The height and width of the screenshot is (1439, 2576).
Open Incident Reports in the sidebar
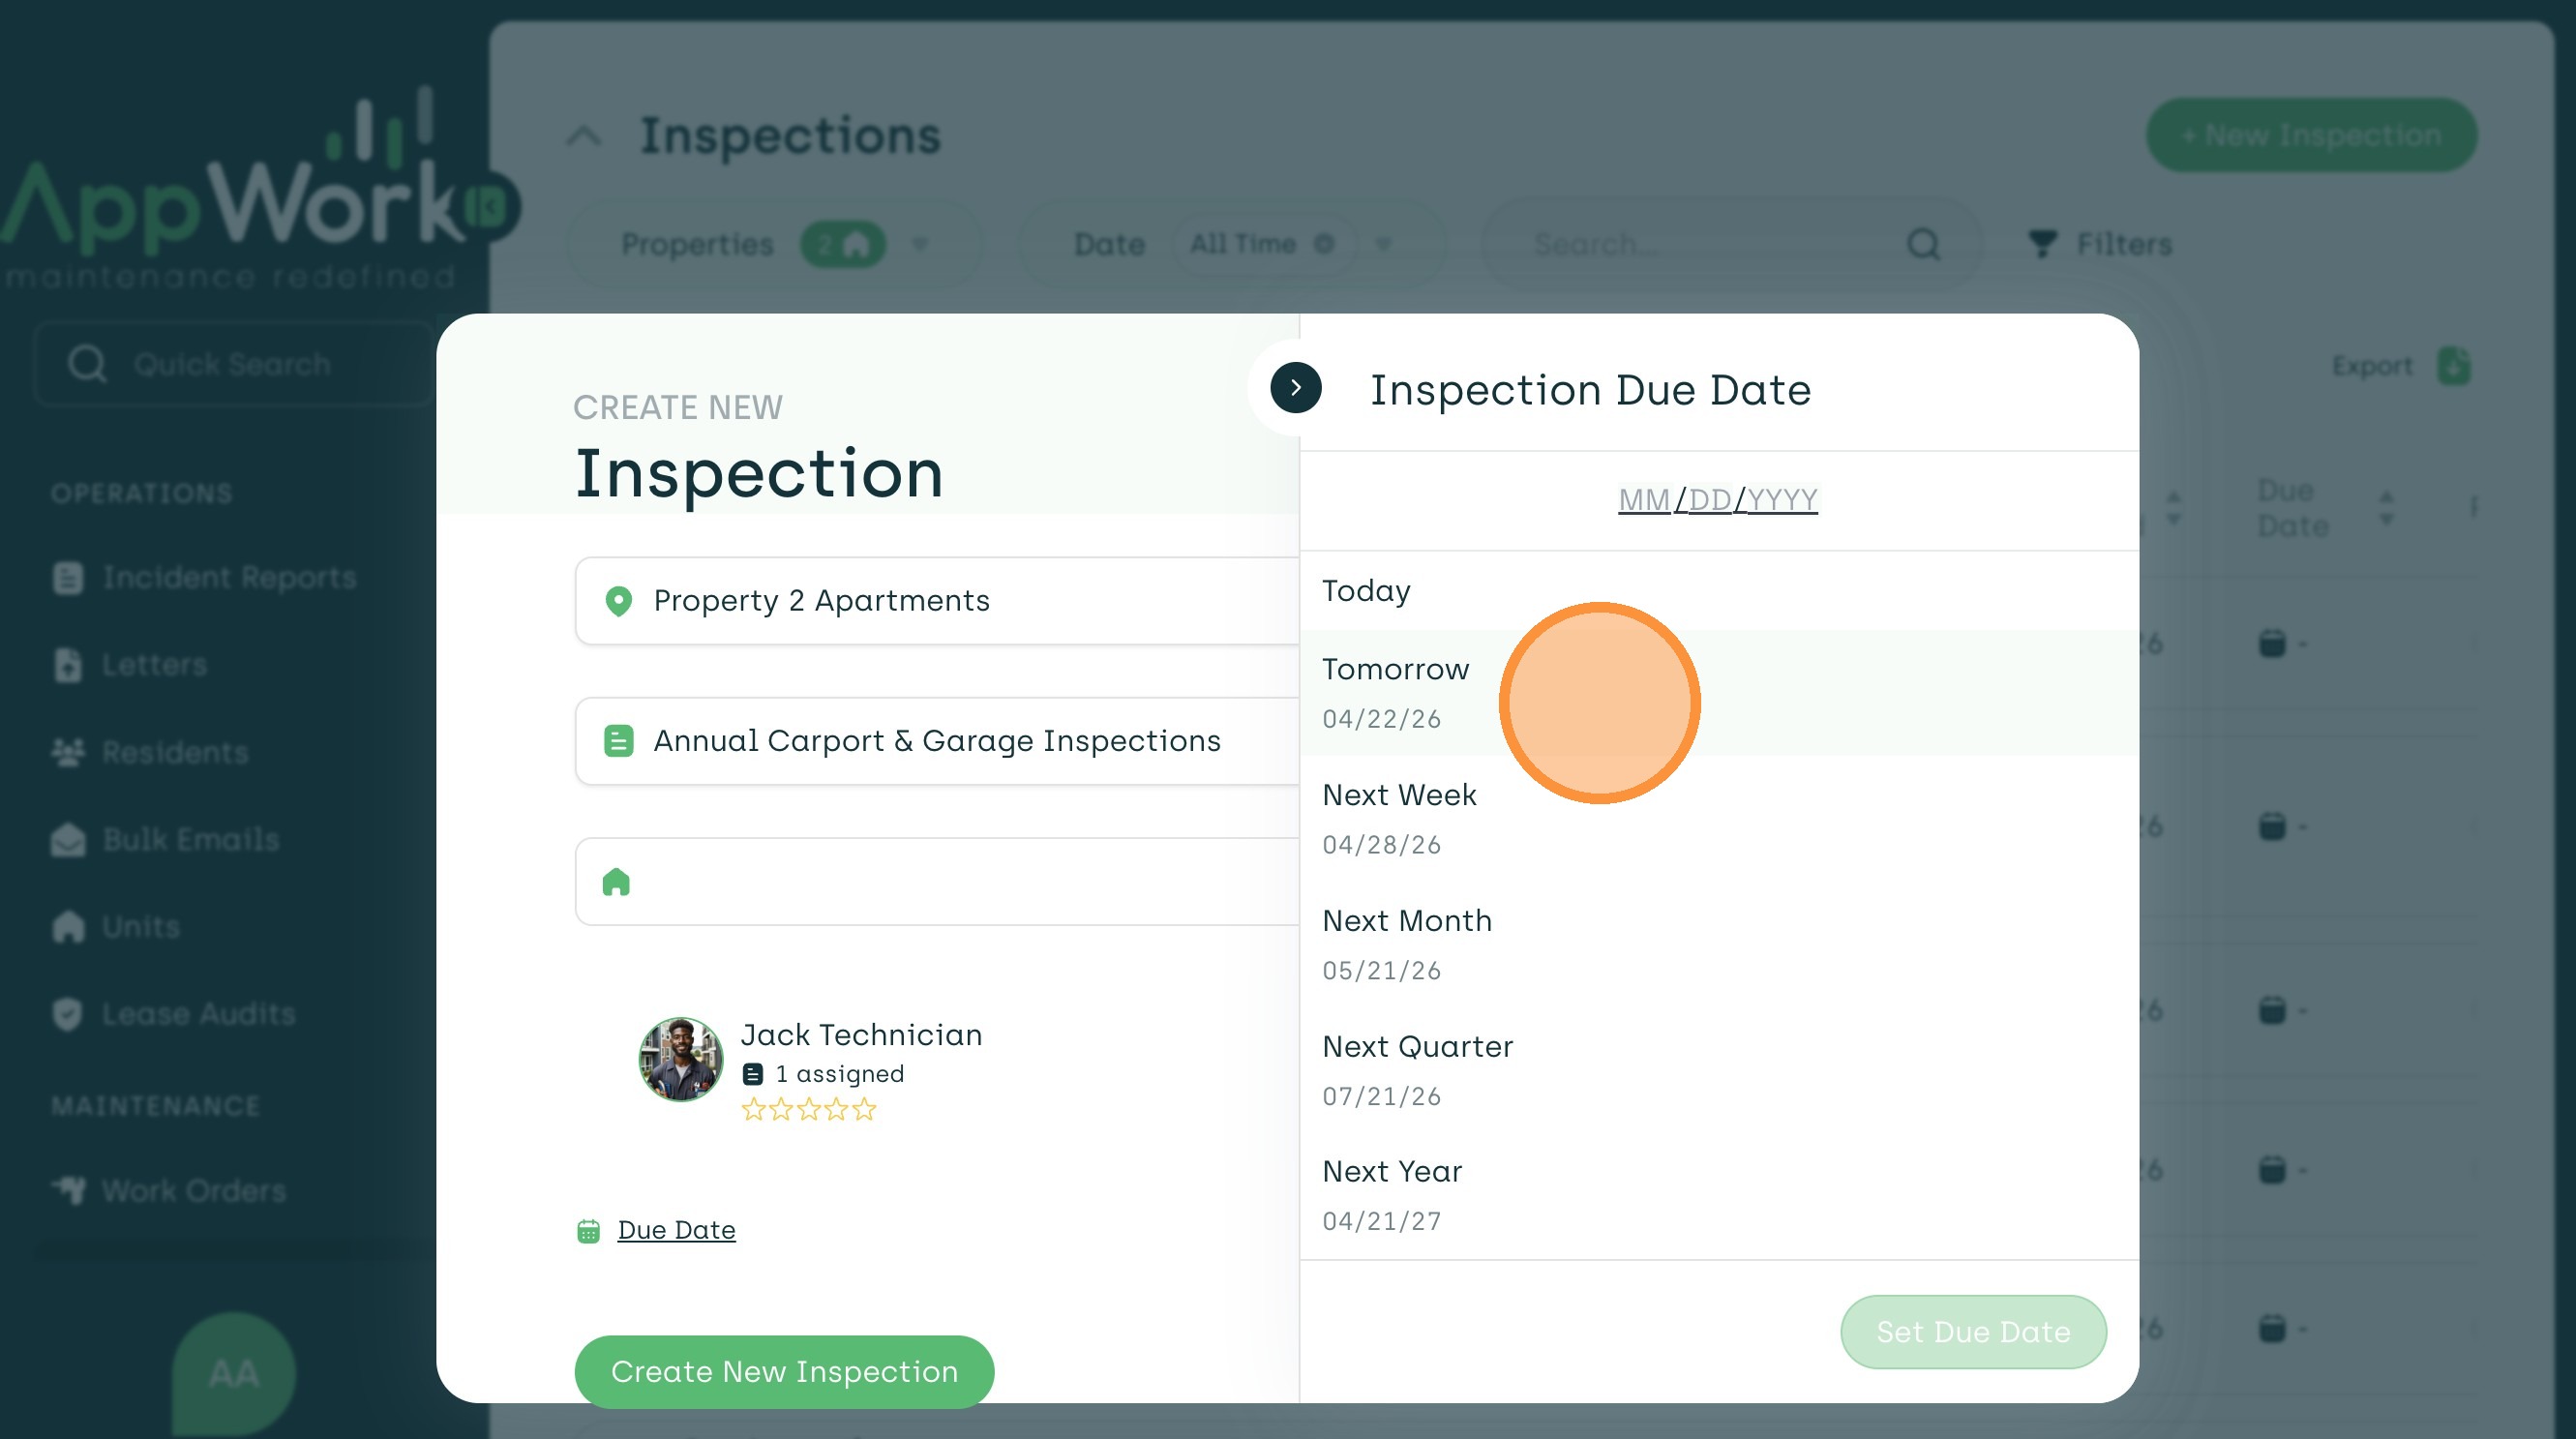click(228, 578)
